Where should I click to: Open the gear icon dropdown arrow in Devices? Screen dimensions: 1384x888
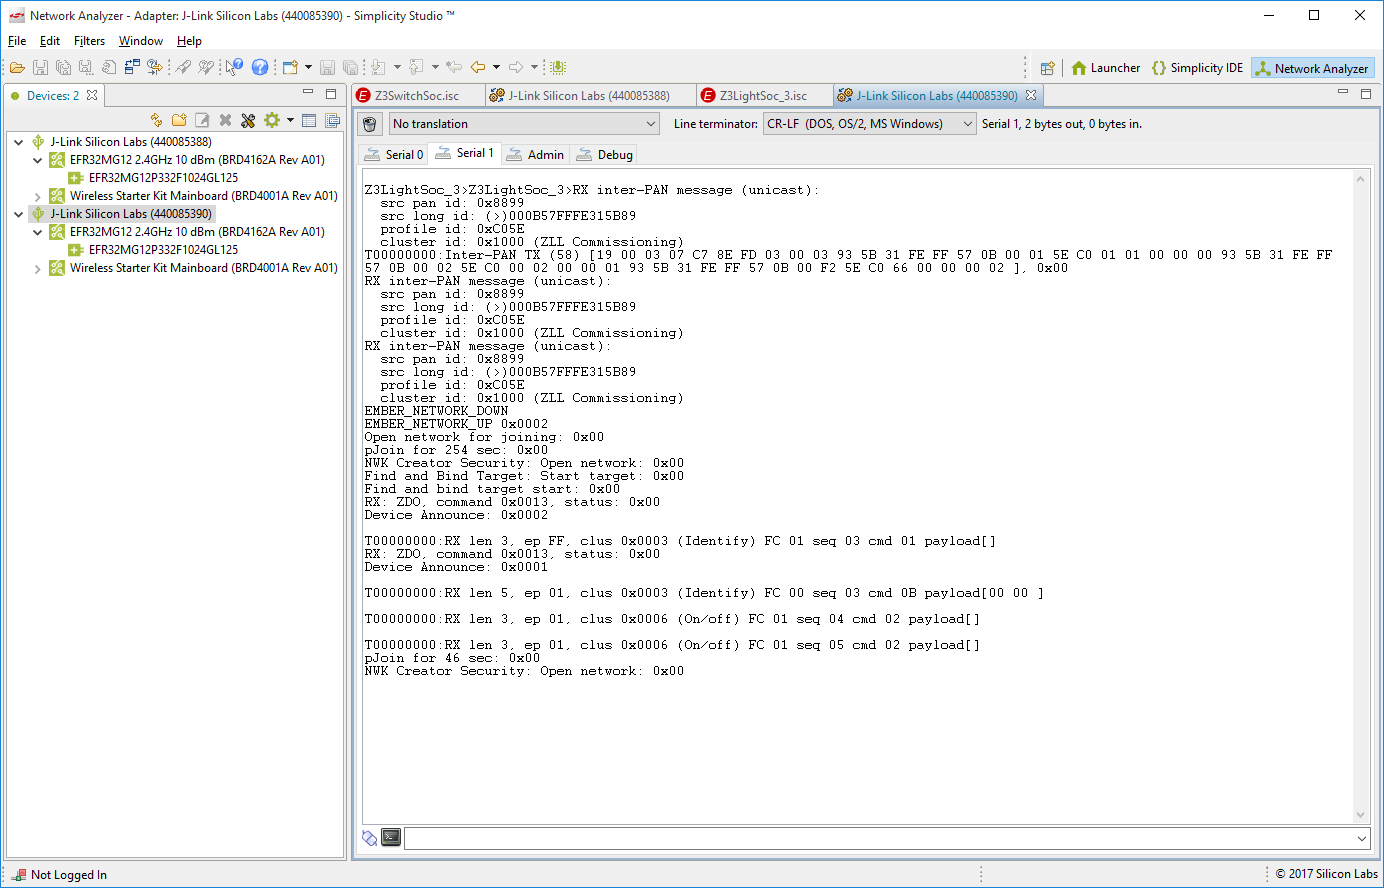290,120
